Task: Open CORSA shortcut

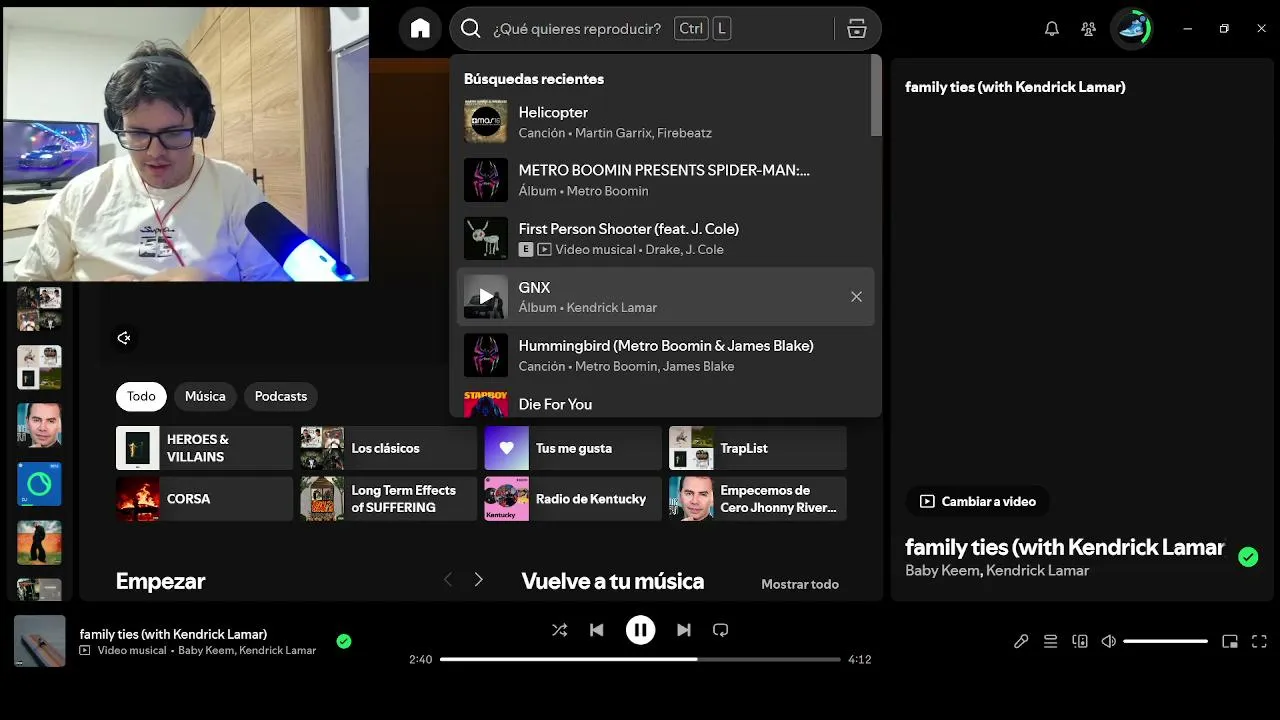Action: click(x=204, y=499)
